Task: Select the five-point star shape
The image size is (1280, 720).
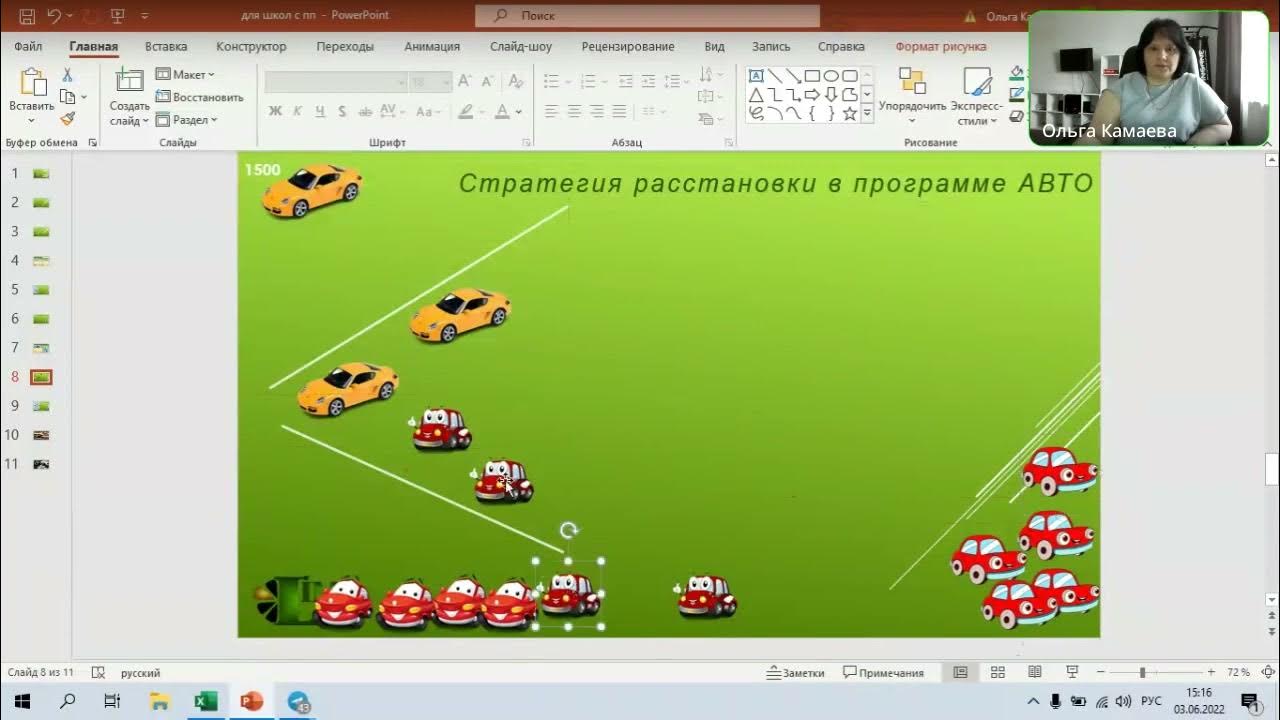Action: 849,114
